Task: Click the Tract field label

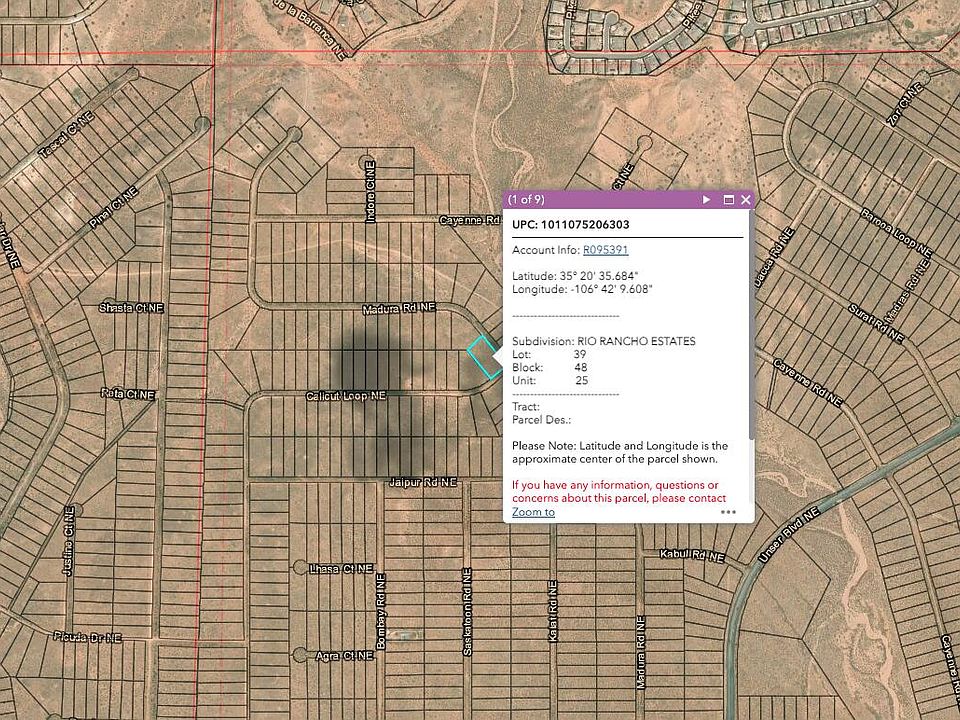Action: click(525, 407)
